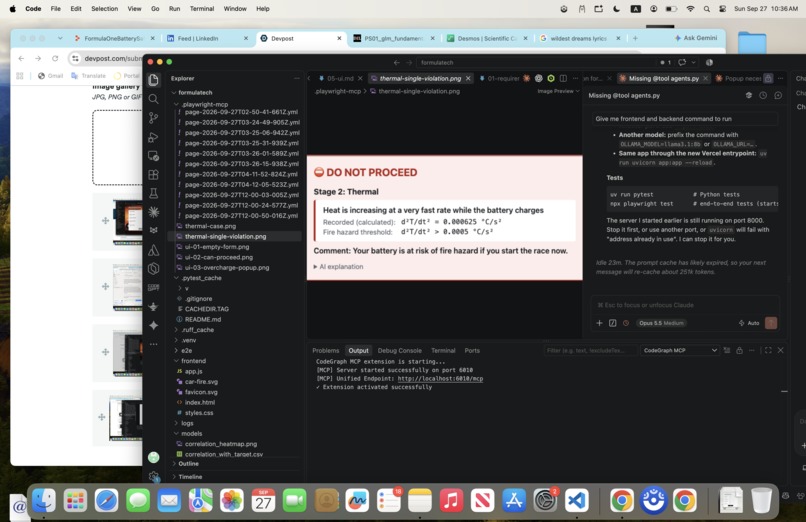Open README.md in the explorer
Viewport: 806px width, 522px height.
pyautogui.click(x=203, y=319)
